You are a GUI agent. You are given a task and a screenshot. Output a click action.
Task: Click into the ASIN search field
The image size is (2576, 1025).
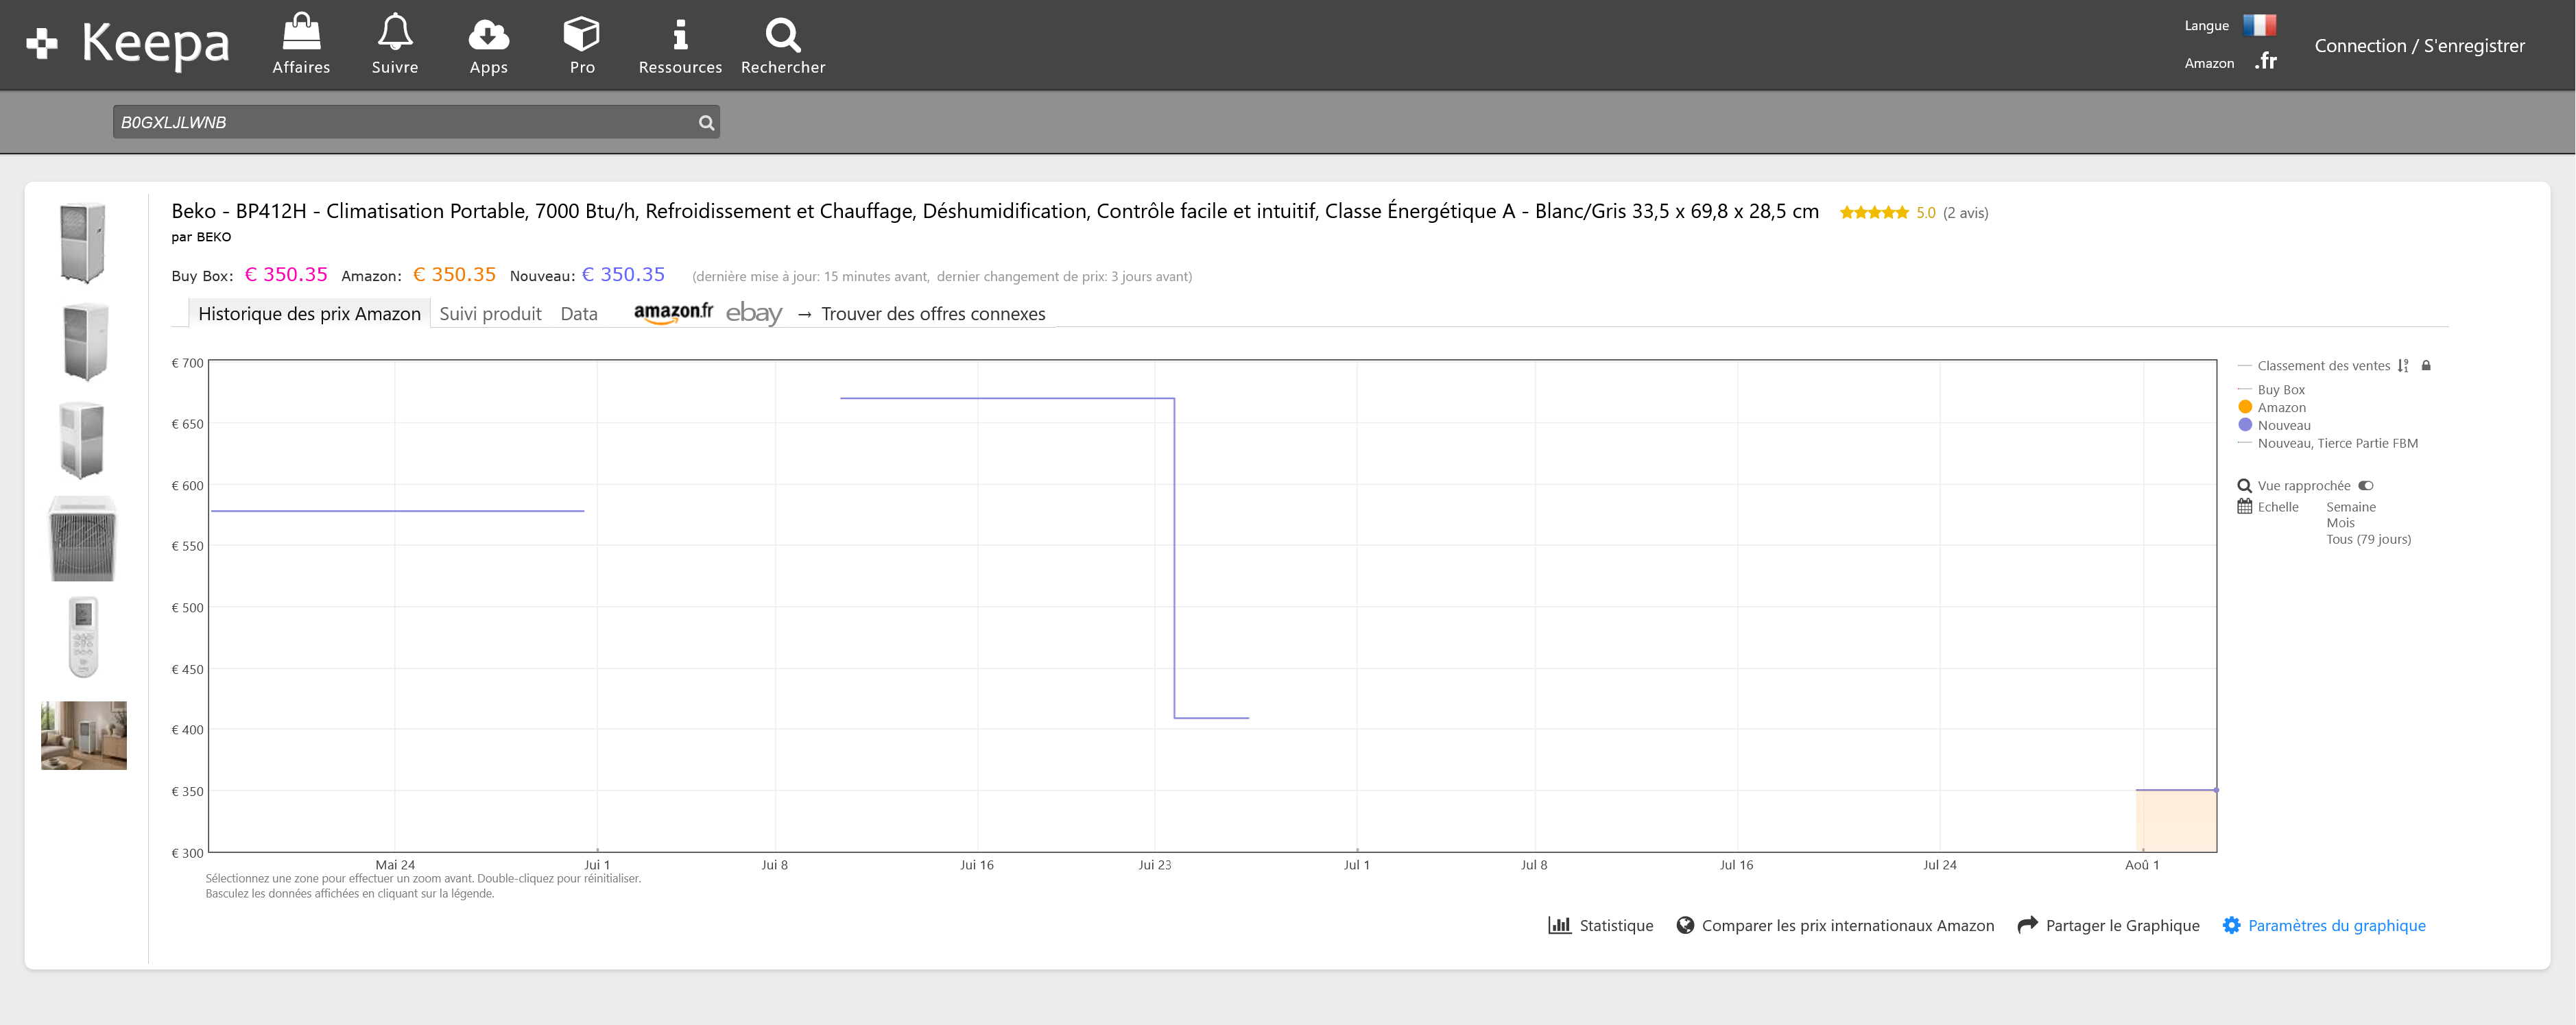point(403,122)
